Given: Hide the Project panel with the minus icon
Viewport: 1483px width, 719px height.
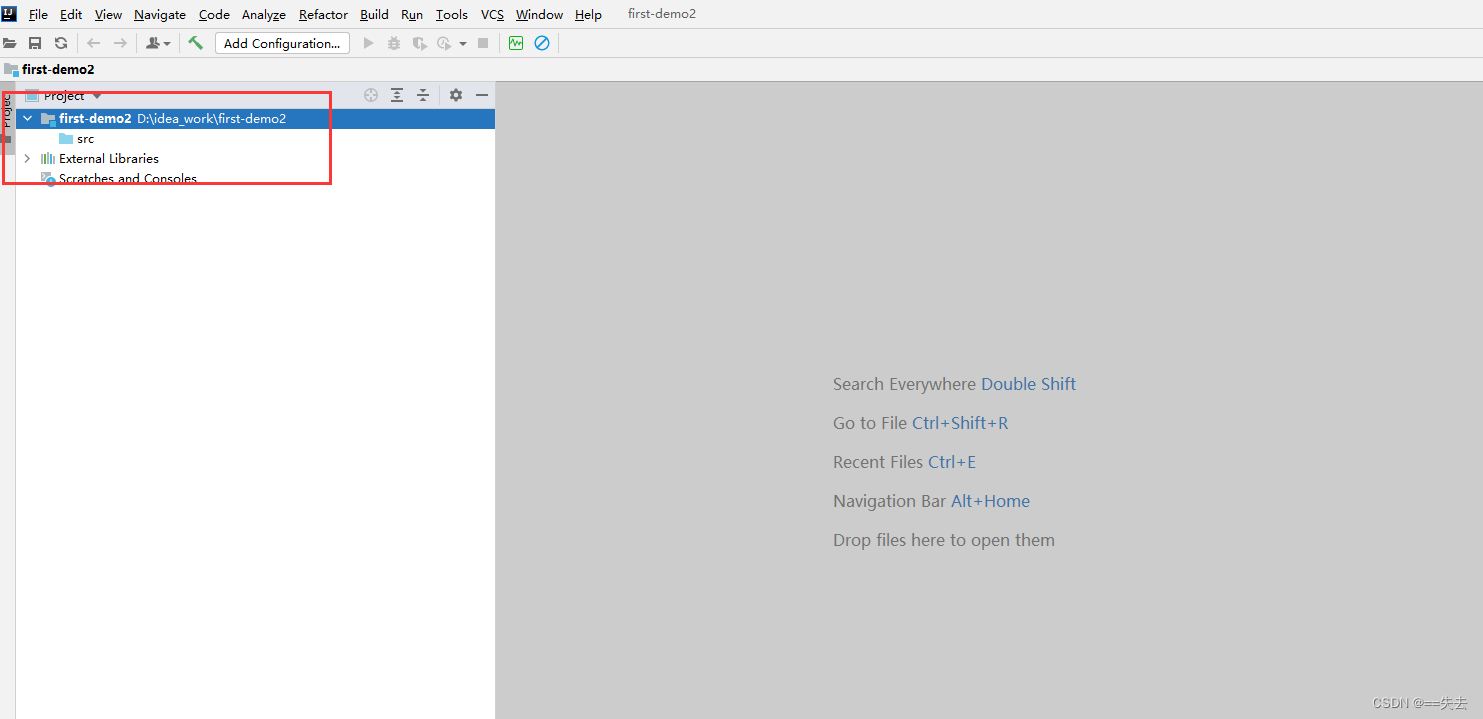Looking at the screenshot, I should coord(482,95).
